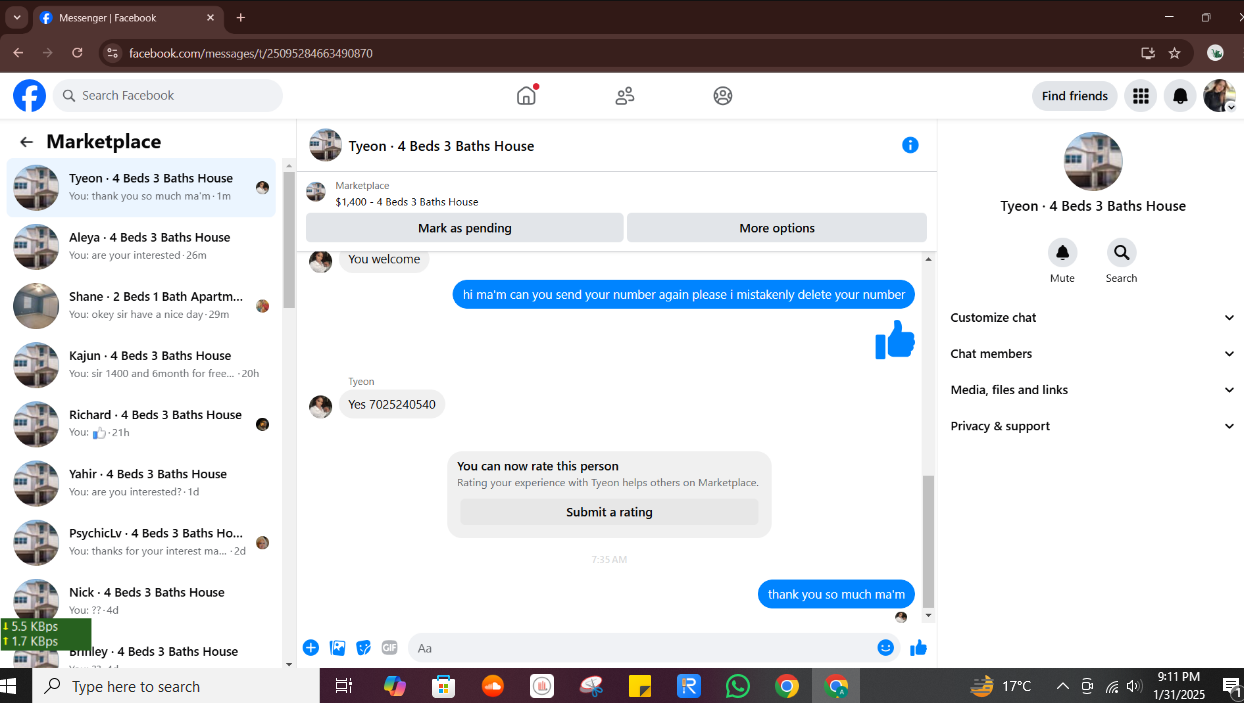Expand the Customize chat section
Viewport: 1244px width, 703px height.
click(1093, 318)
